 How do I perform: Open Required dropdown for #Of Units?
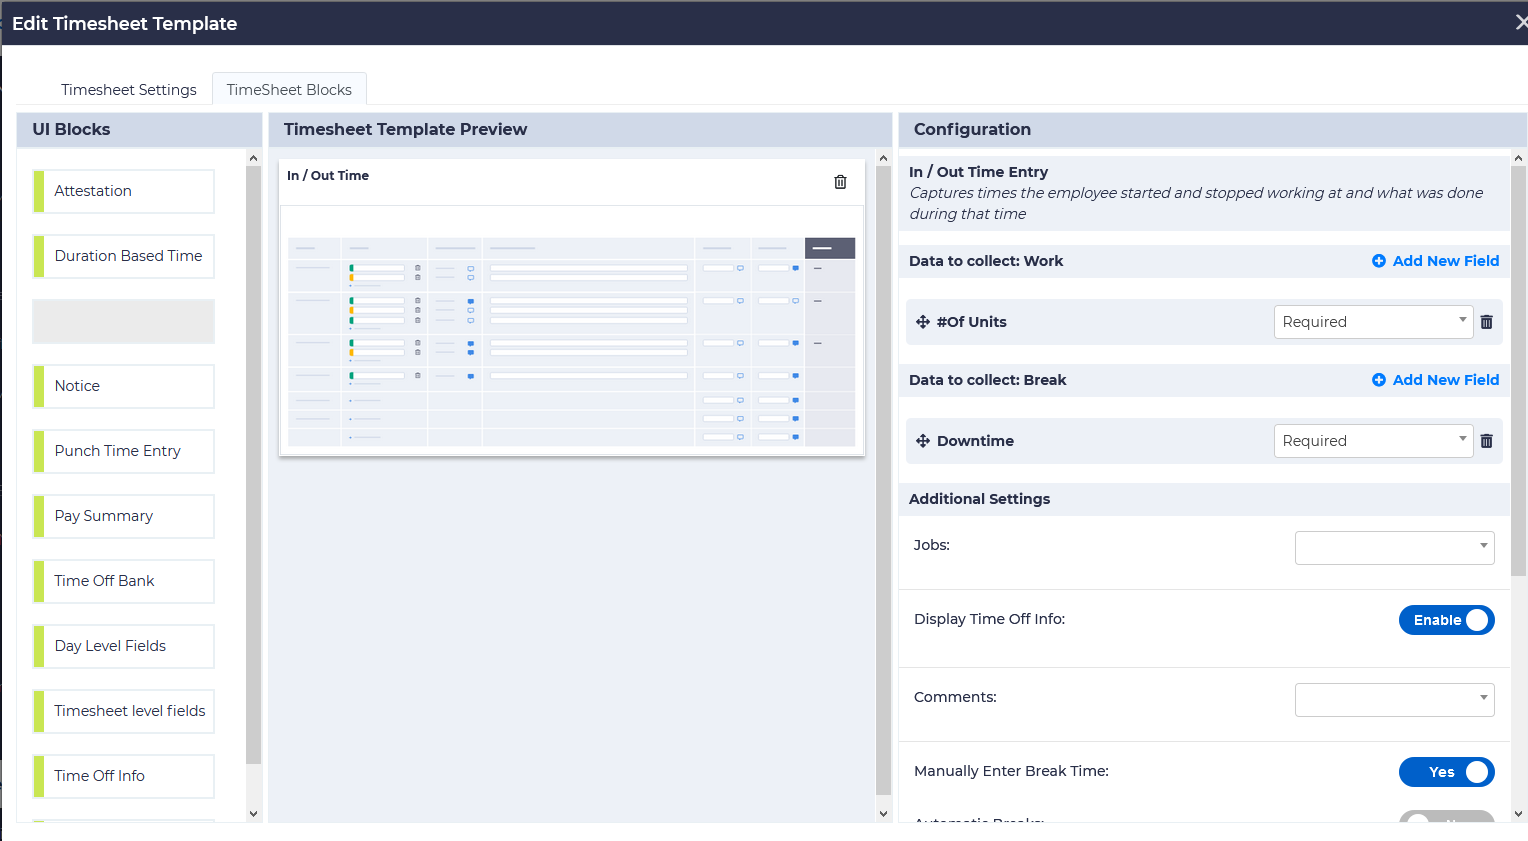click(1372, 322)
